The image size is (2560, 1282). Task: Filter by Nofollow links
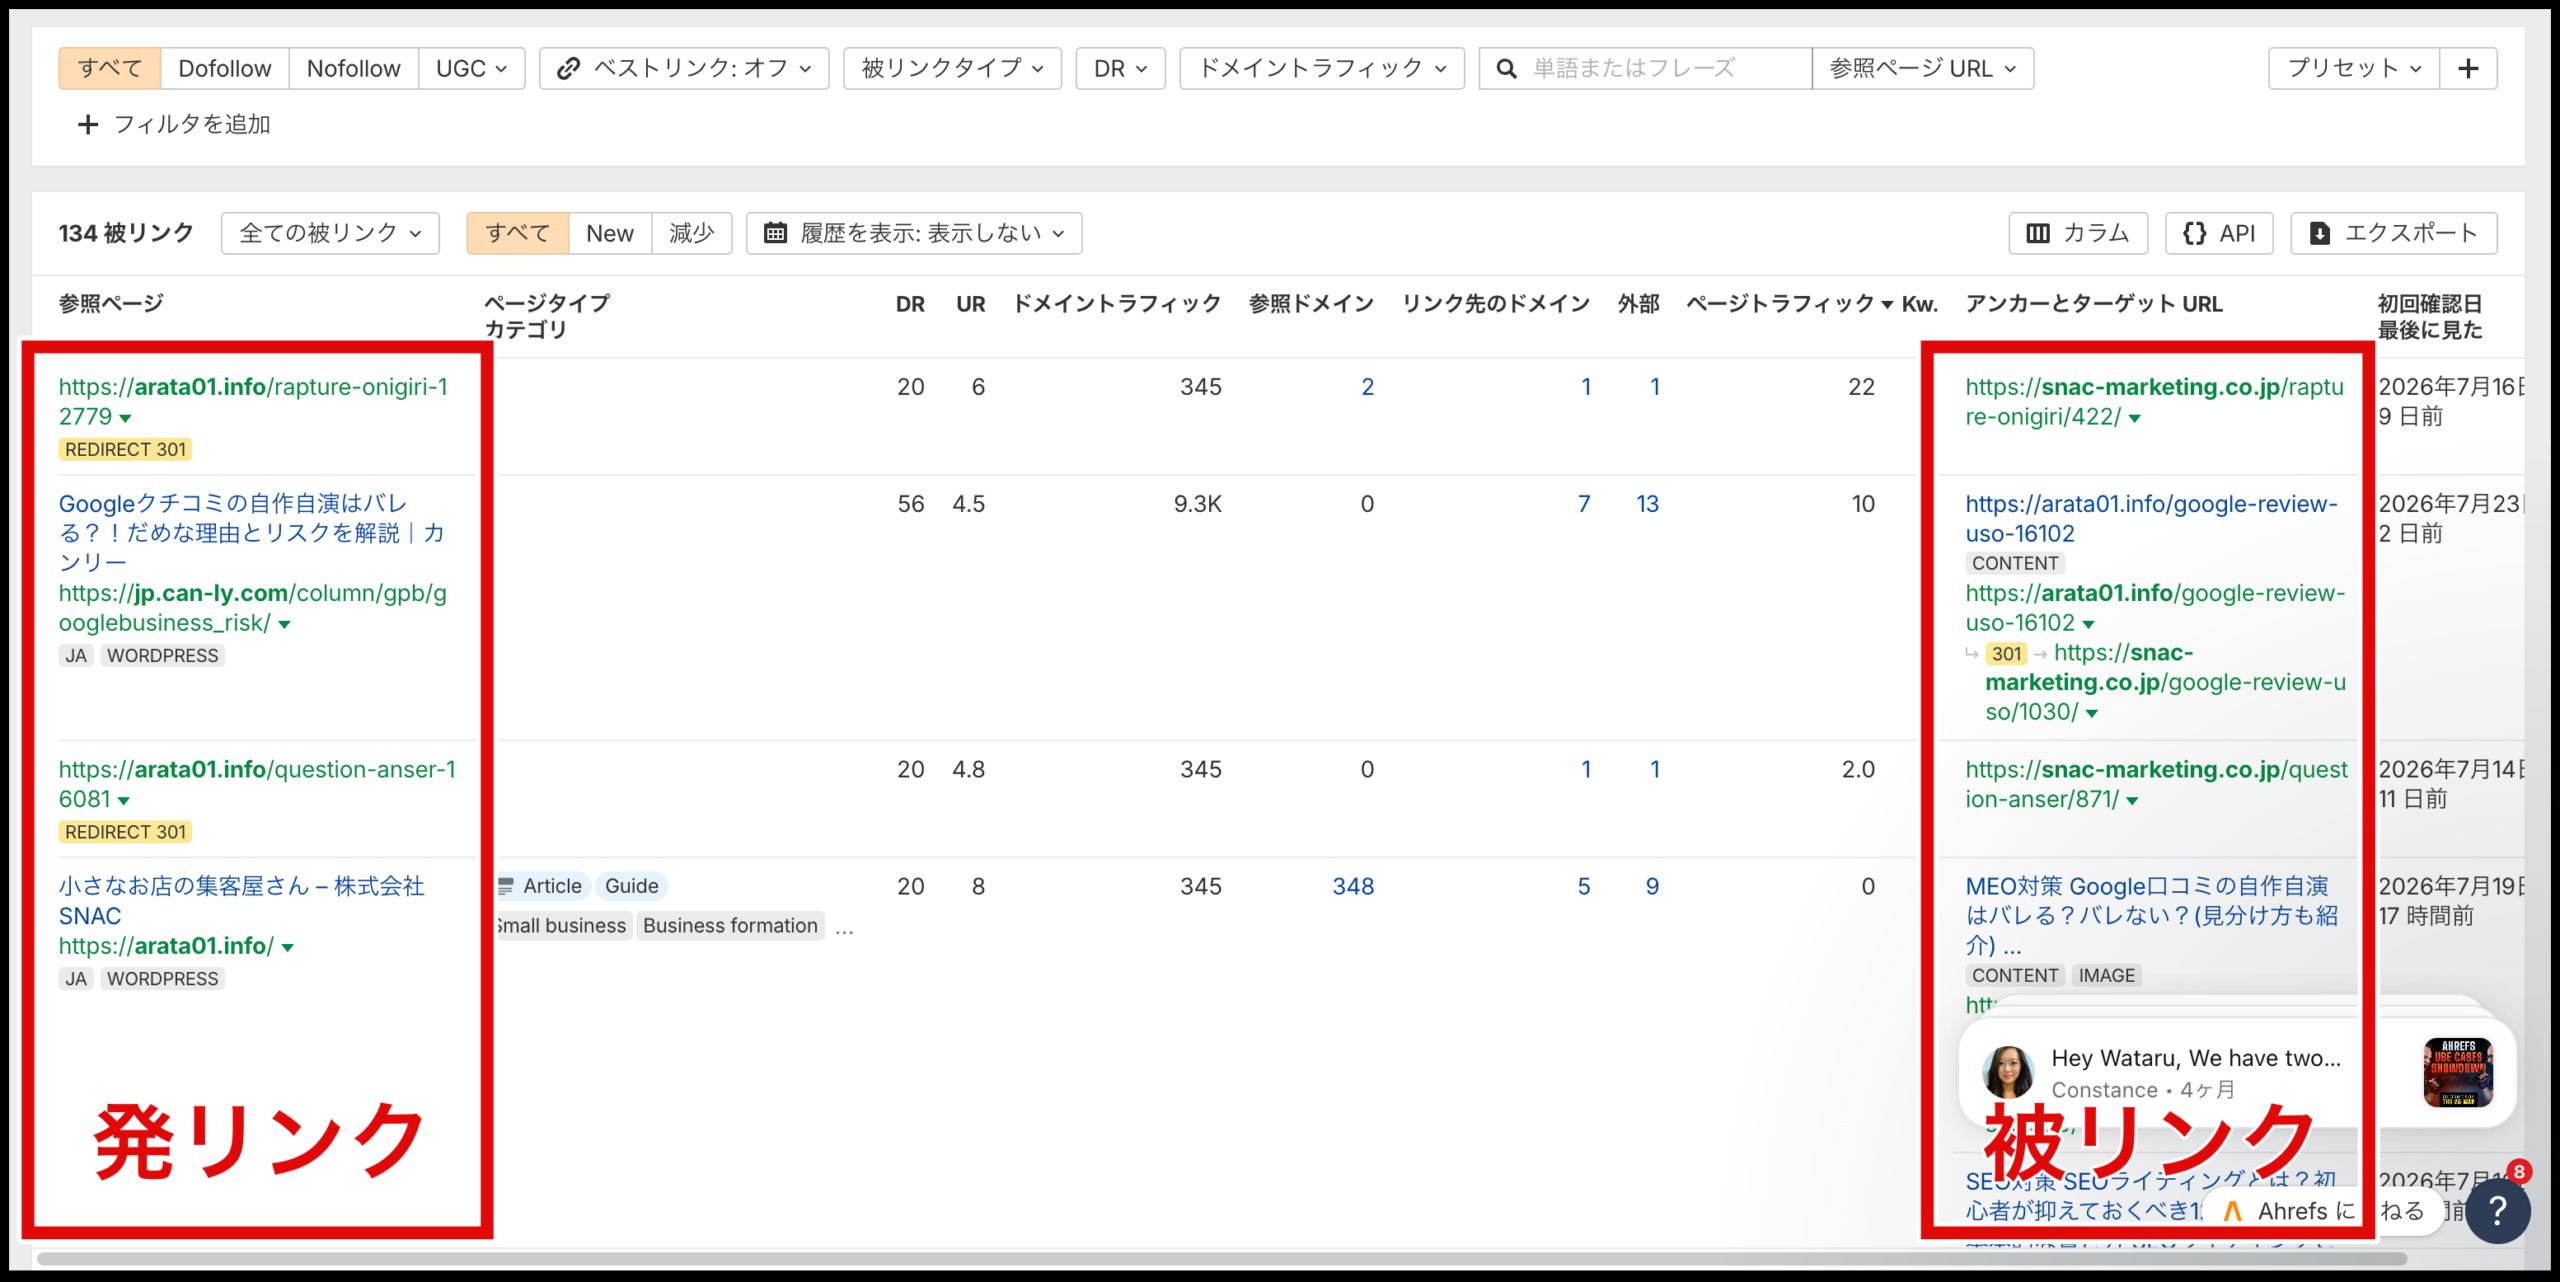click(354, 68)
